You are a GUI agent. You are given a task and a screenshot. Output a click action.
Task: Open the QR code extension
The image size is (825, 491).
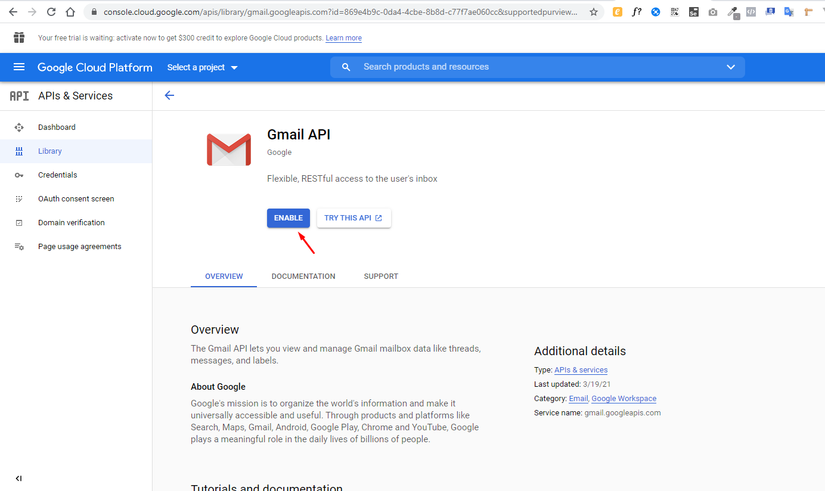675,12
